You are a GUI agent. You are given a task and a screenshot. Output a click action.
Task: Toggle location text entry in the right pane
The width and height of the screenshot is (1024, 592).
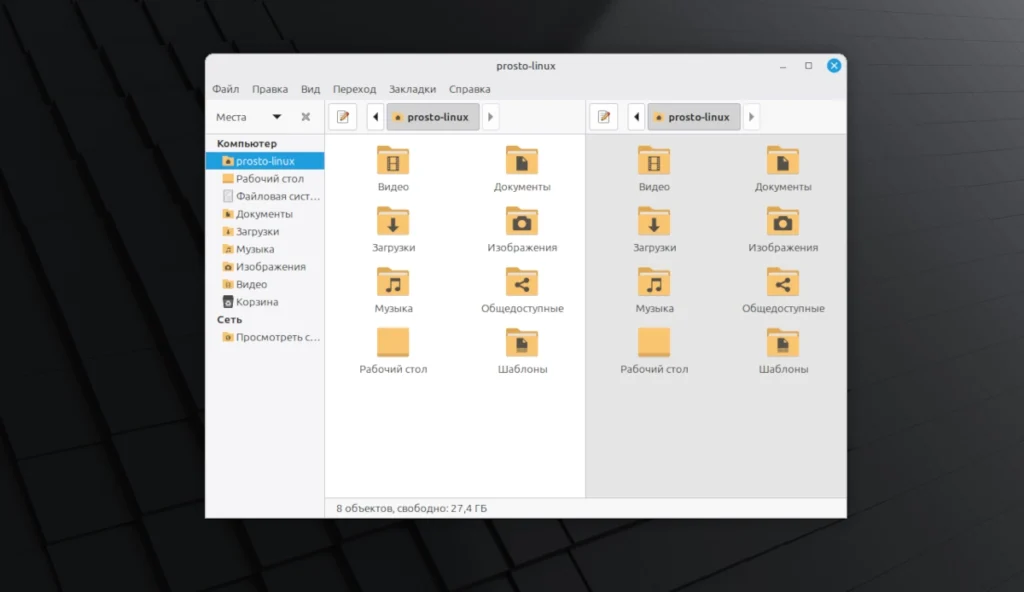tap(604, 117)
